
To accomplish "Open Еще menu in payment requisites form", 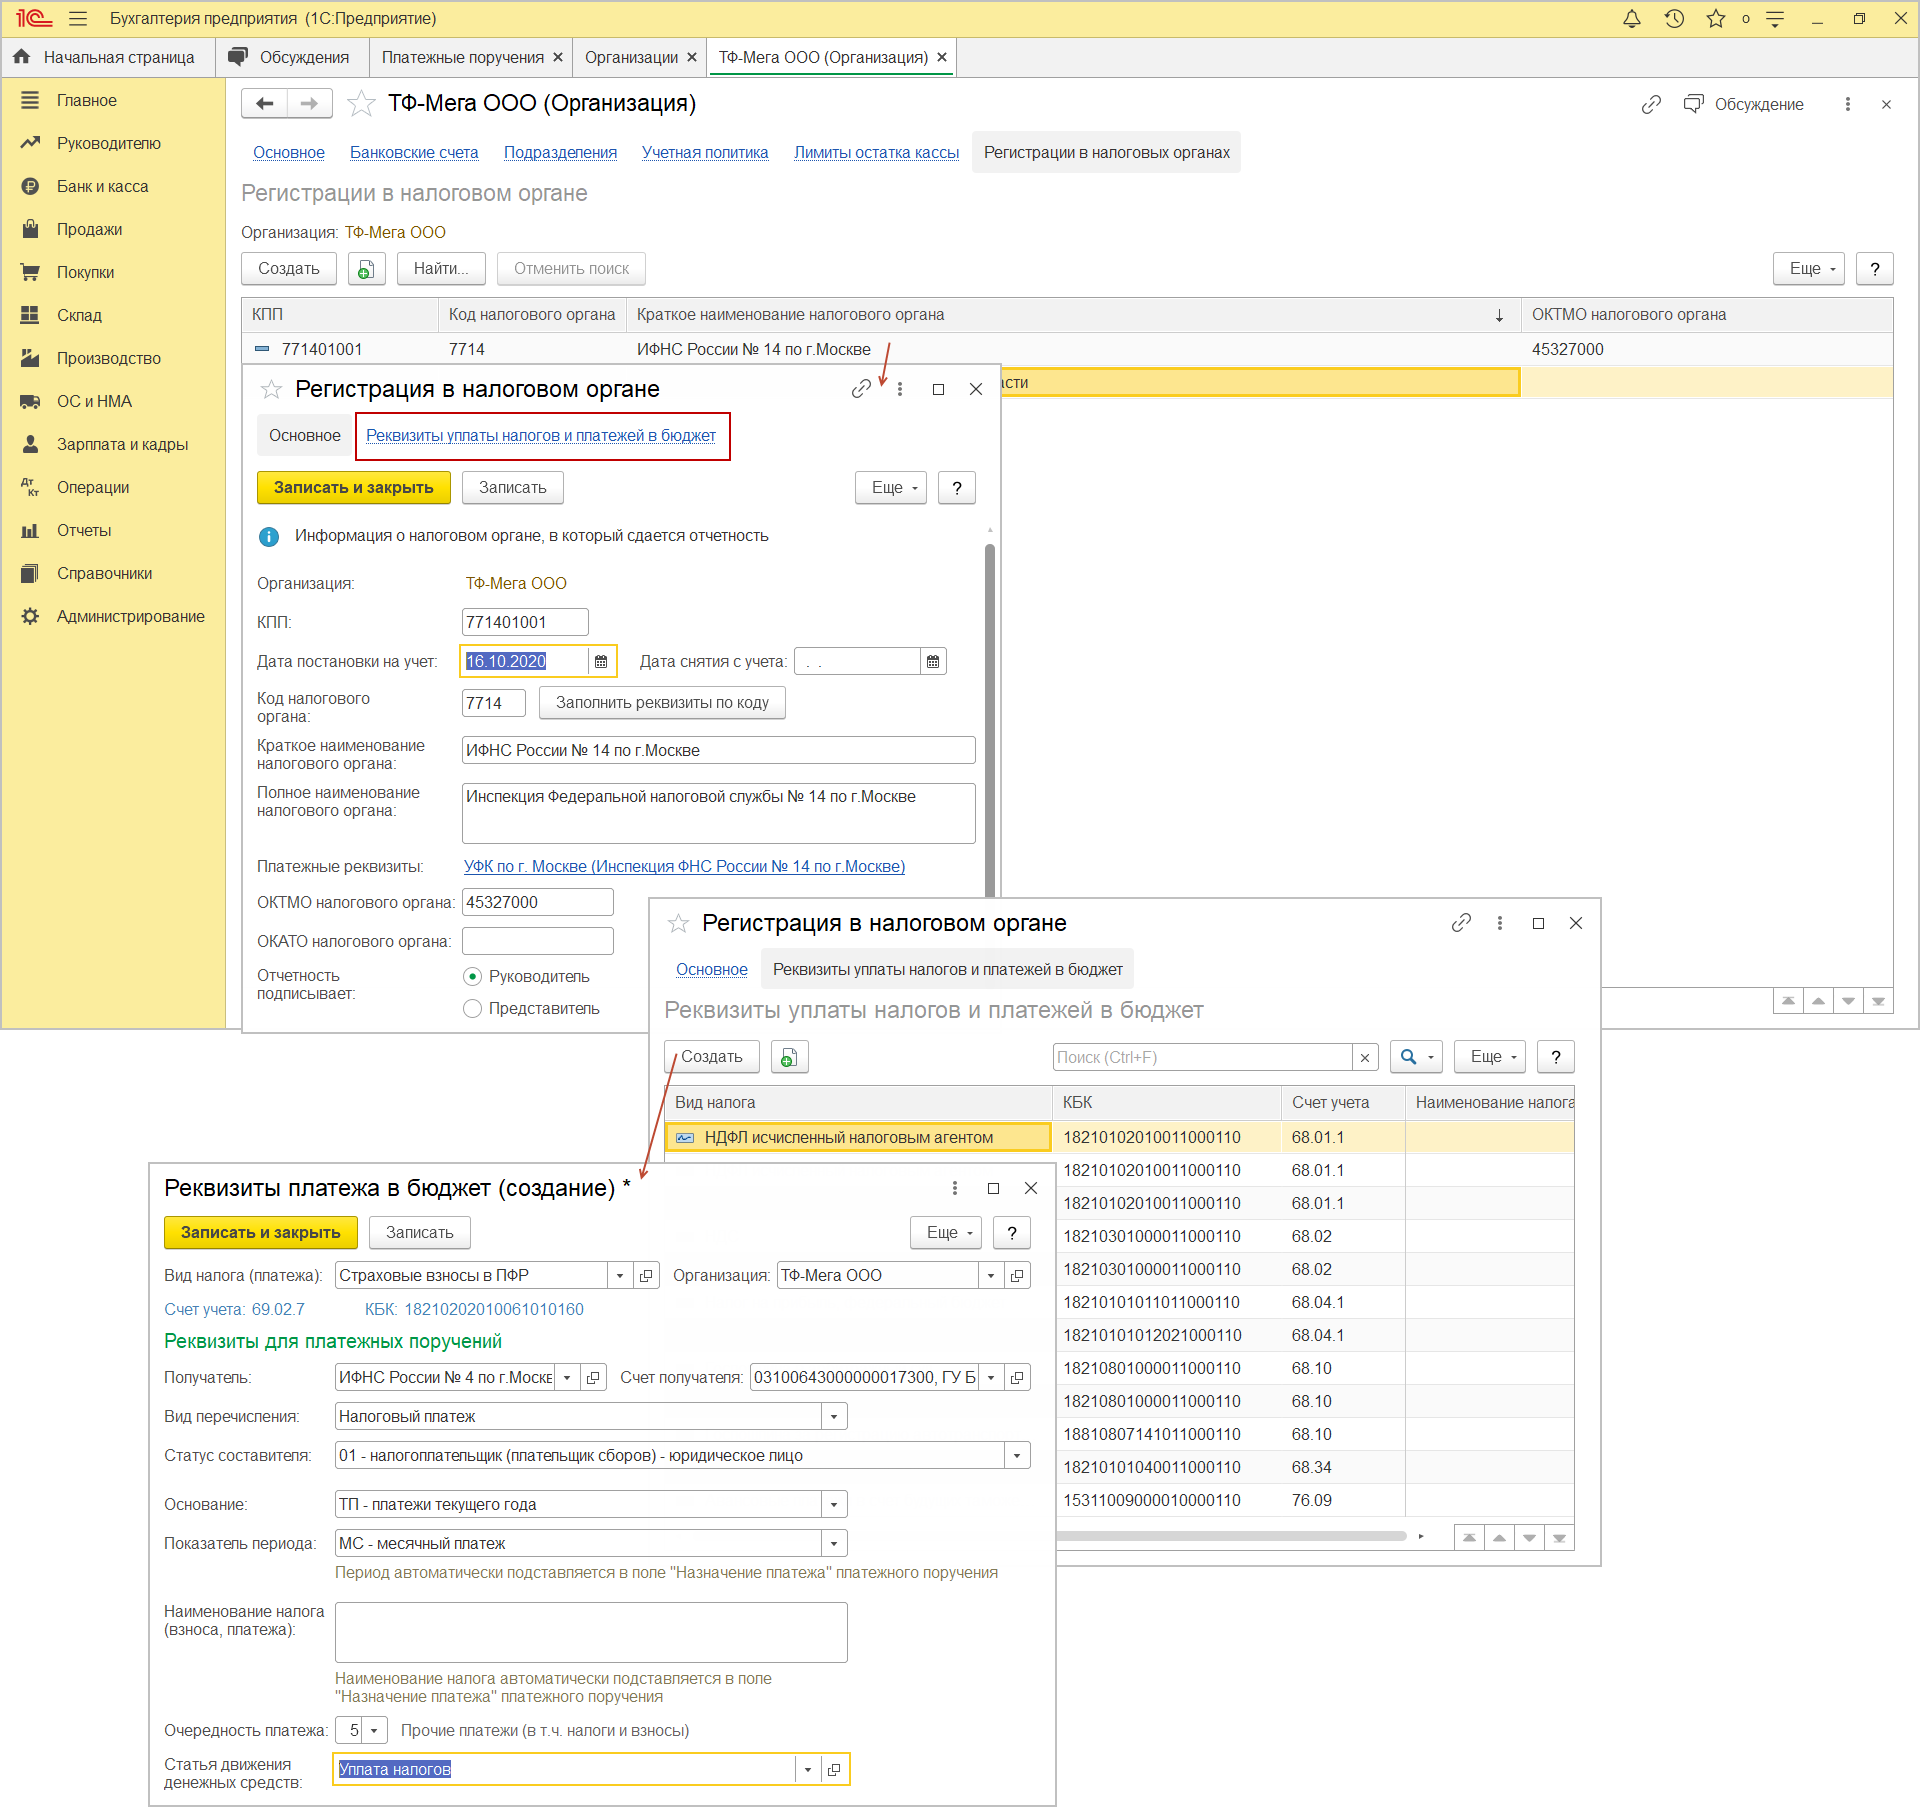I will point(946,1233).
